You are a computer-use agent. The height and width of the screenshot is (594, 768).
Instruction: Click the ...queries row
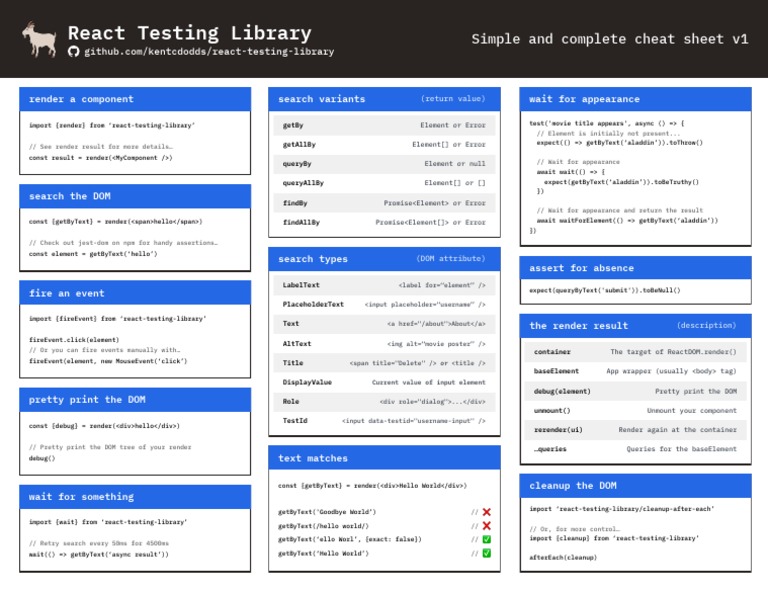pyautogui.click(x=635, y=449)
